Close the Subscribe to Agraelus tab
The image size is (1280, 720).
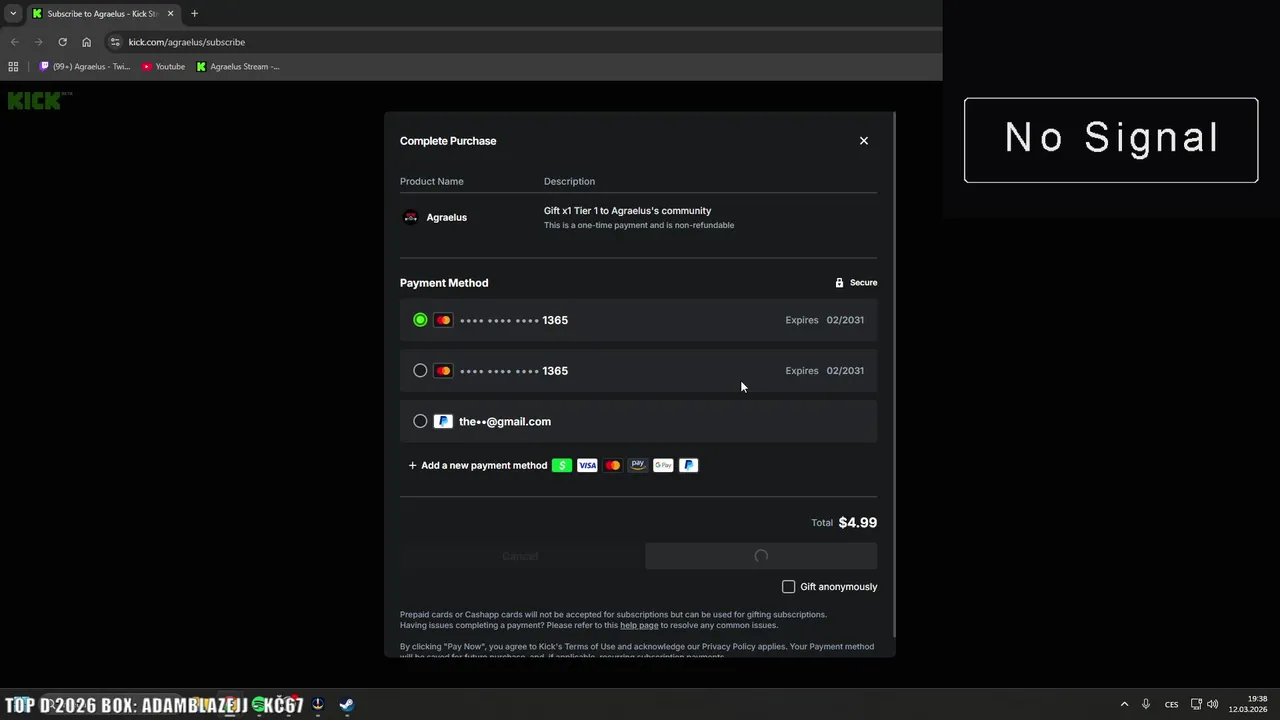[170, 14]
